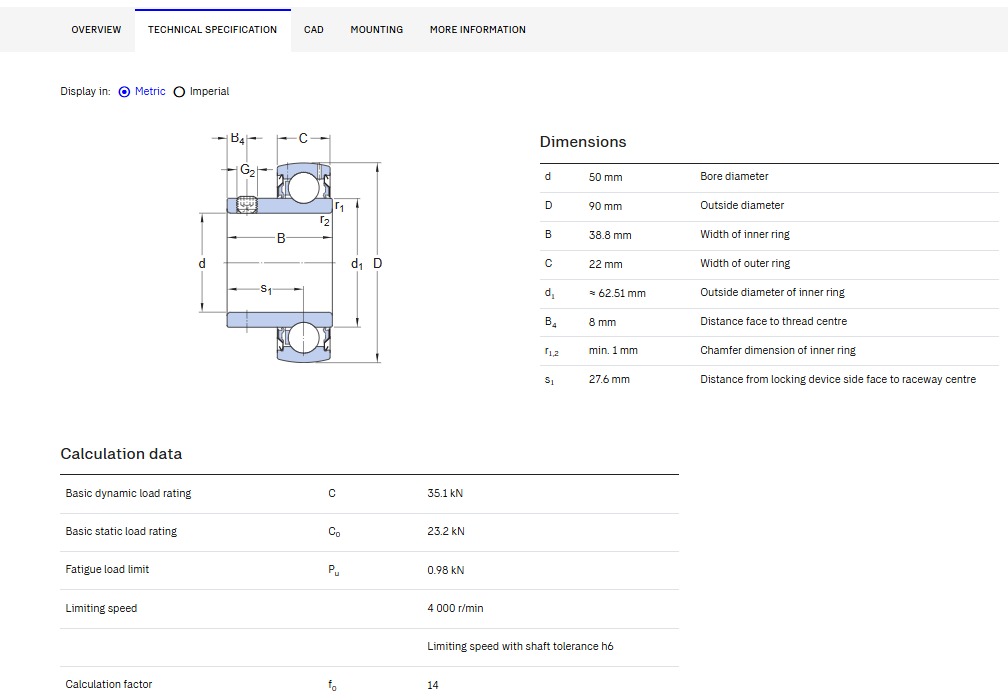The width and height of the screenshot is (1008, 698).
Task: Click the 'r1,2' symbol in Dimensions table
Action: point(552,351)
